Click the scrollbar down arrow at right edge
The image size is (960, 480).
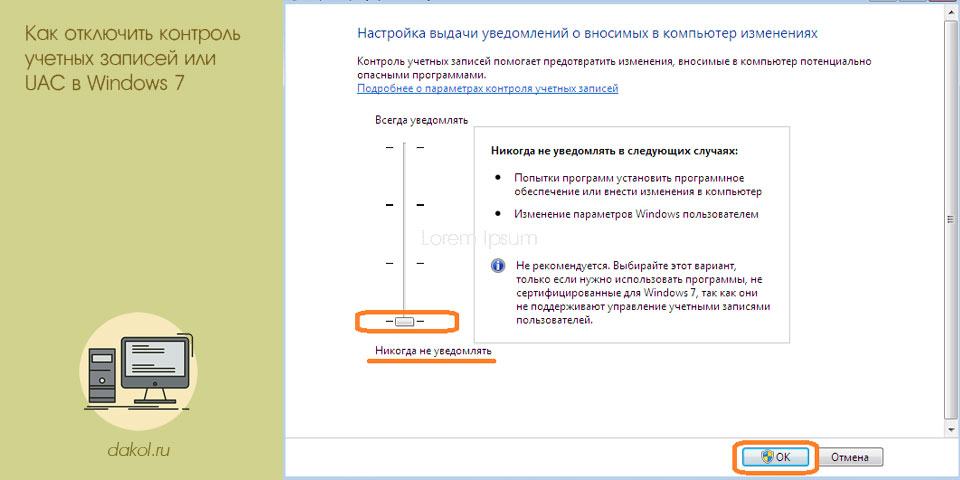point(950,430)
